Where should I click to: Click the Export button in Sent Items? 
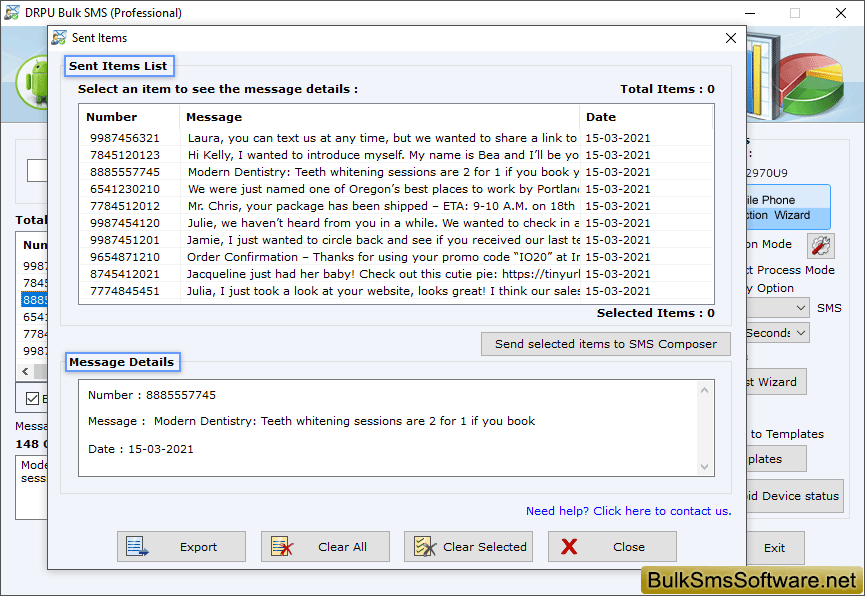tap(181, 546)
